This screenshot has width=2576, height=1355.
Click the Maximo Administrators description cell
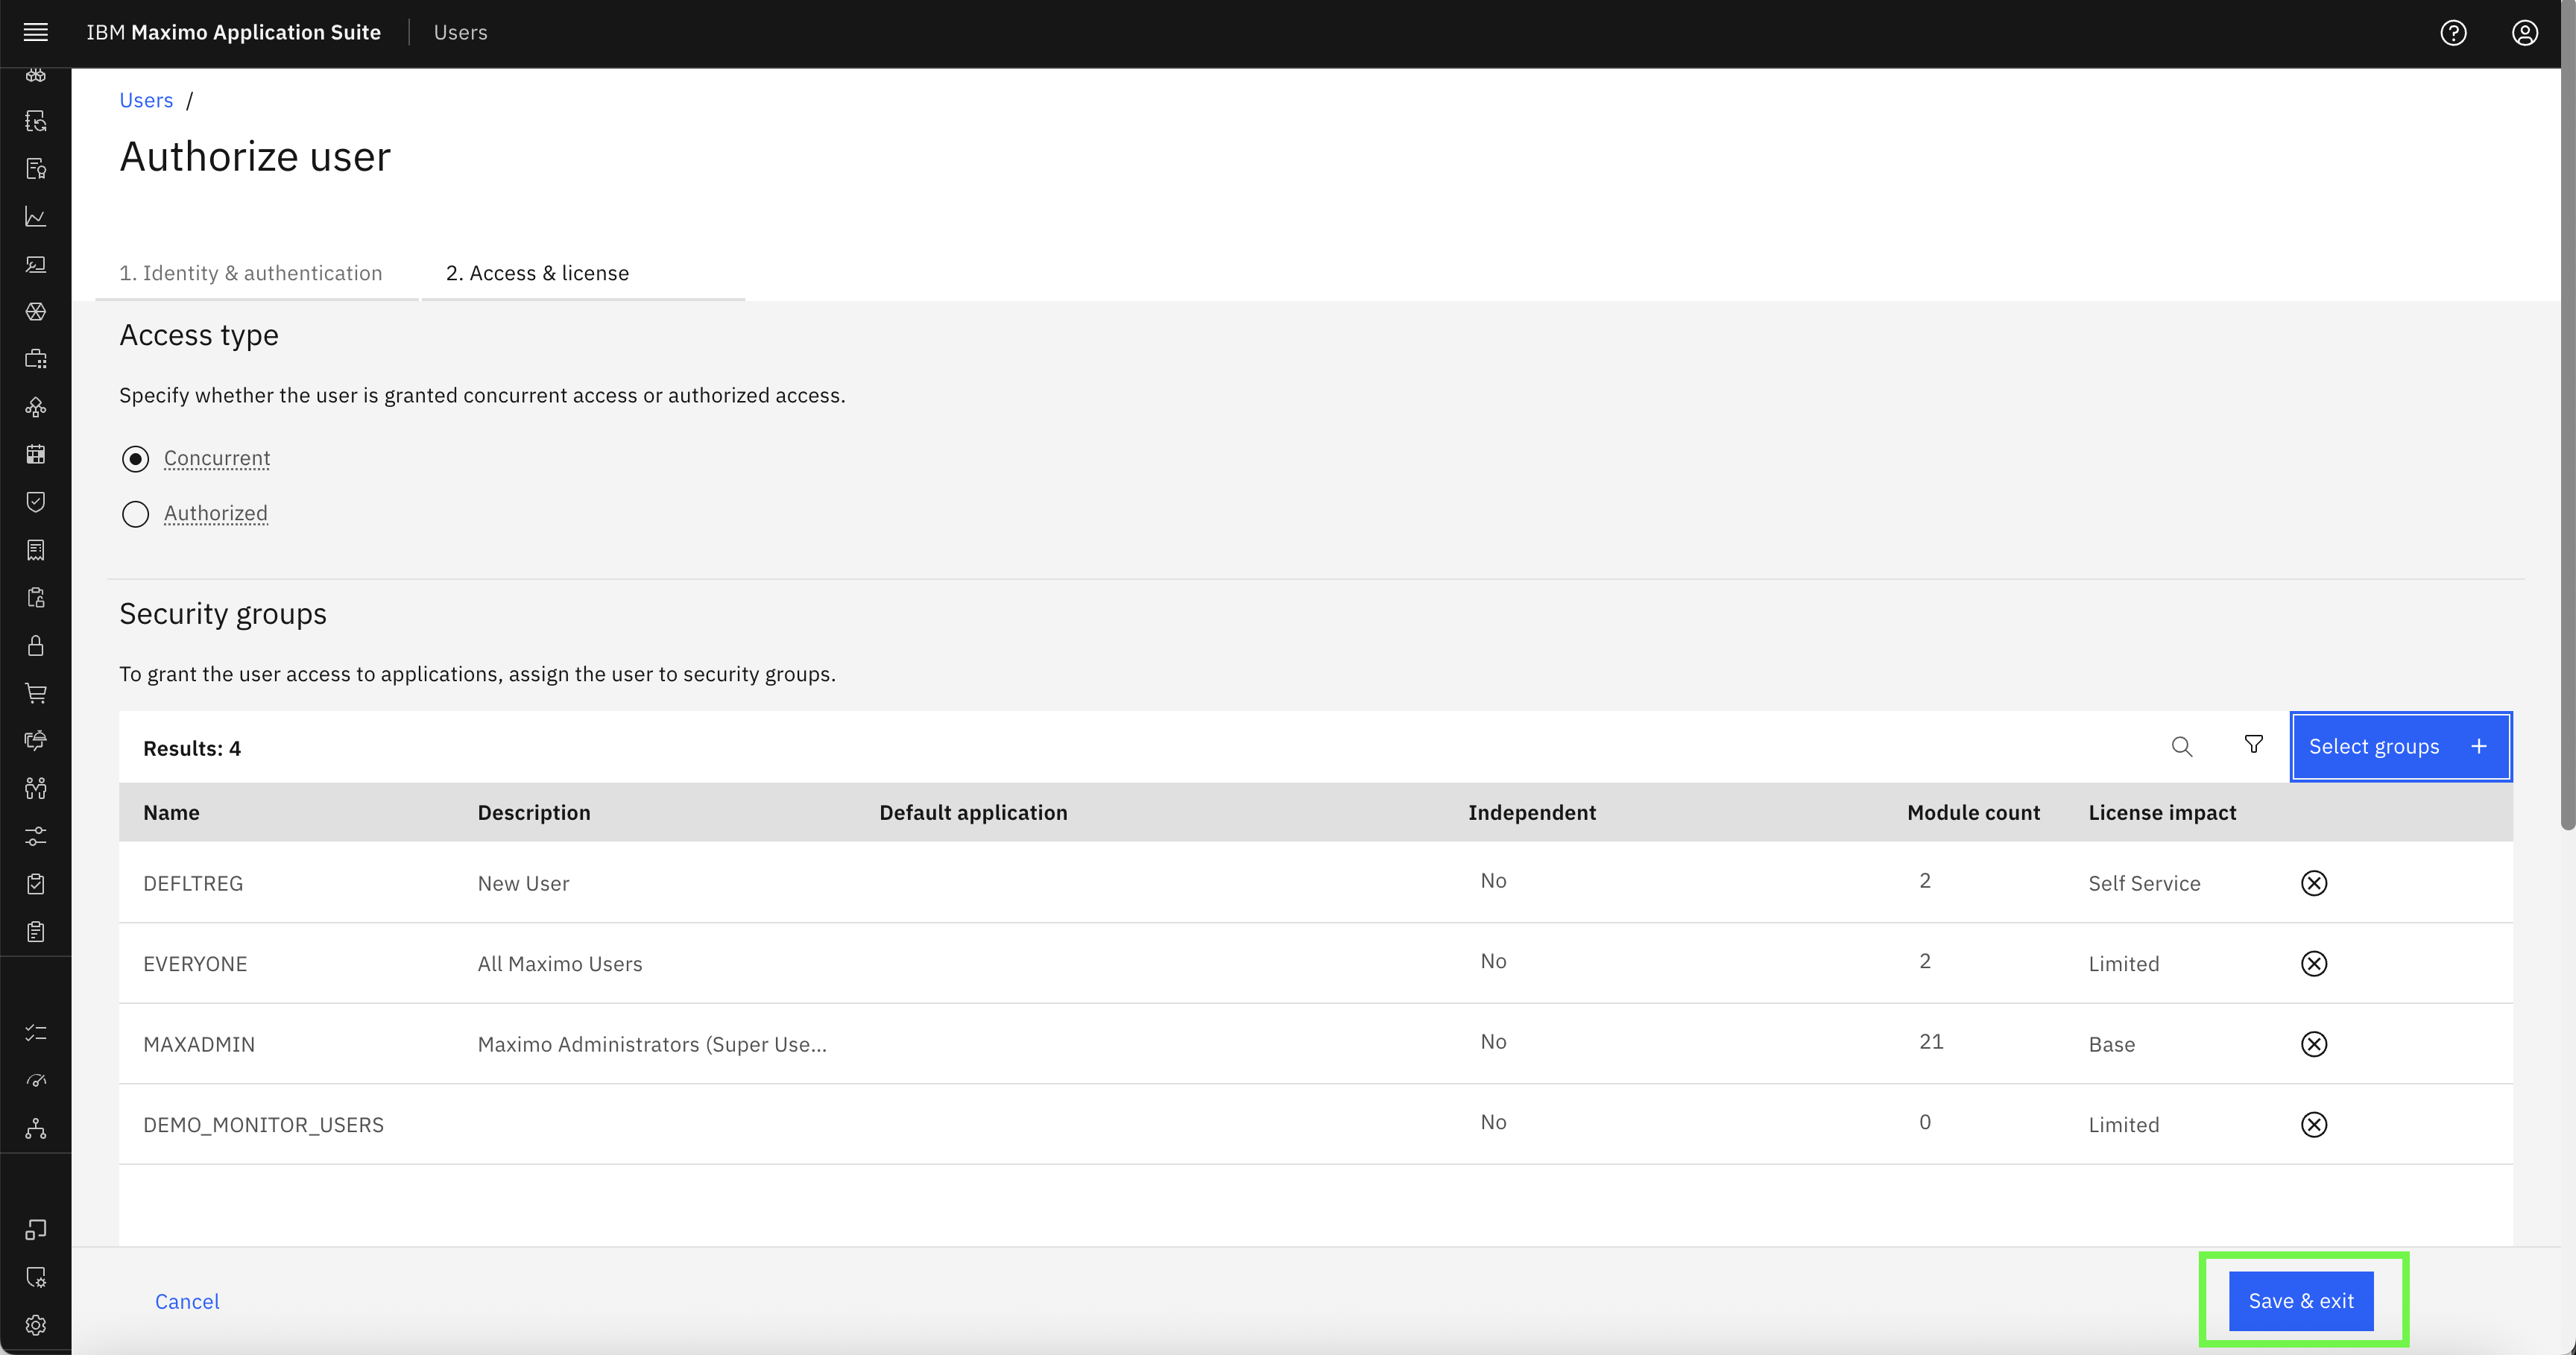(x=652, y=1044)
